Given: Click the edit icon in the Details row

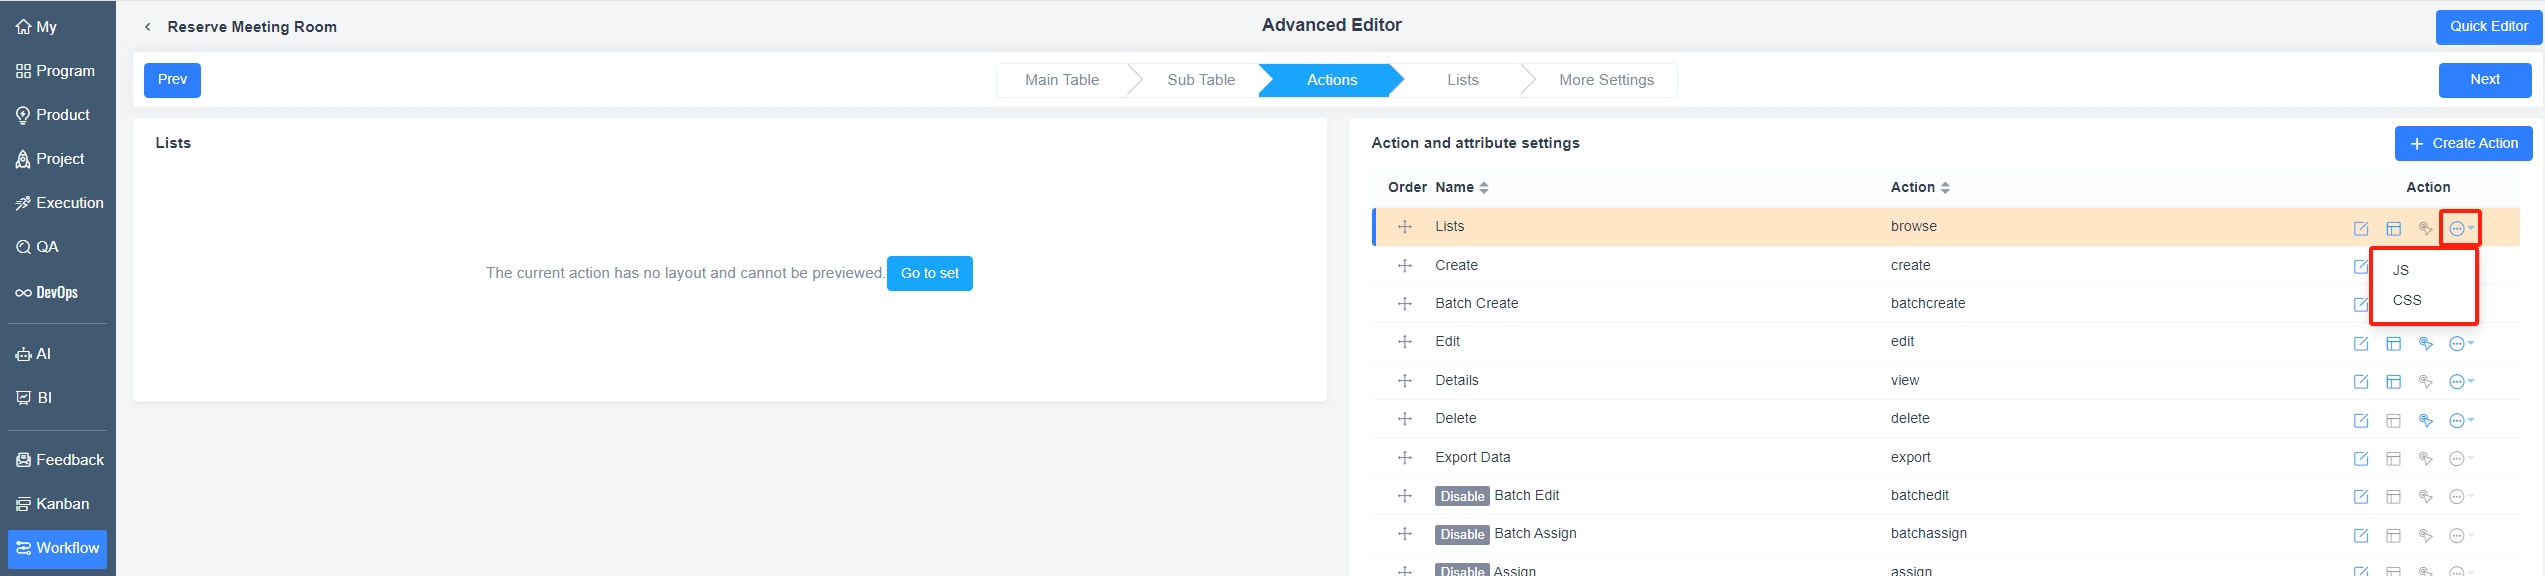Looking at the screenshot, I should pyautogui.click(x=2360, y=382).
